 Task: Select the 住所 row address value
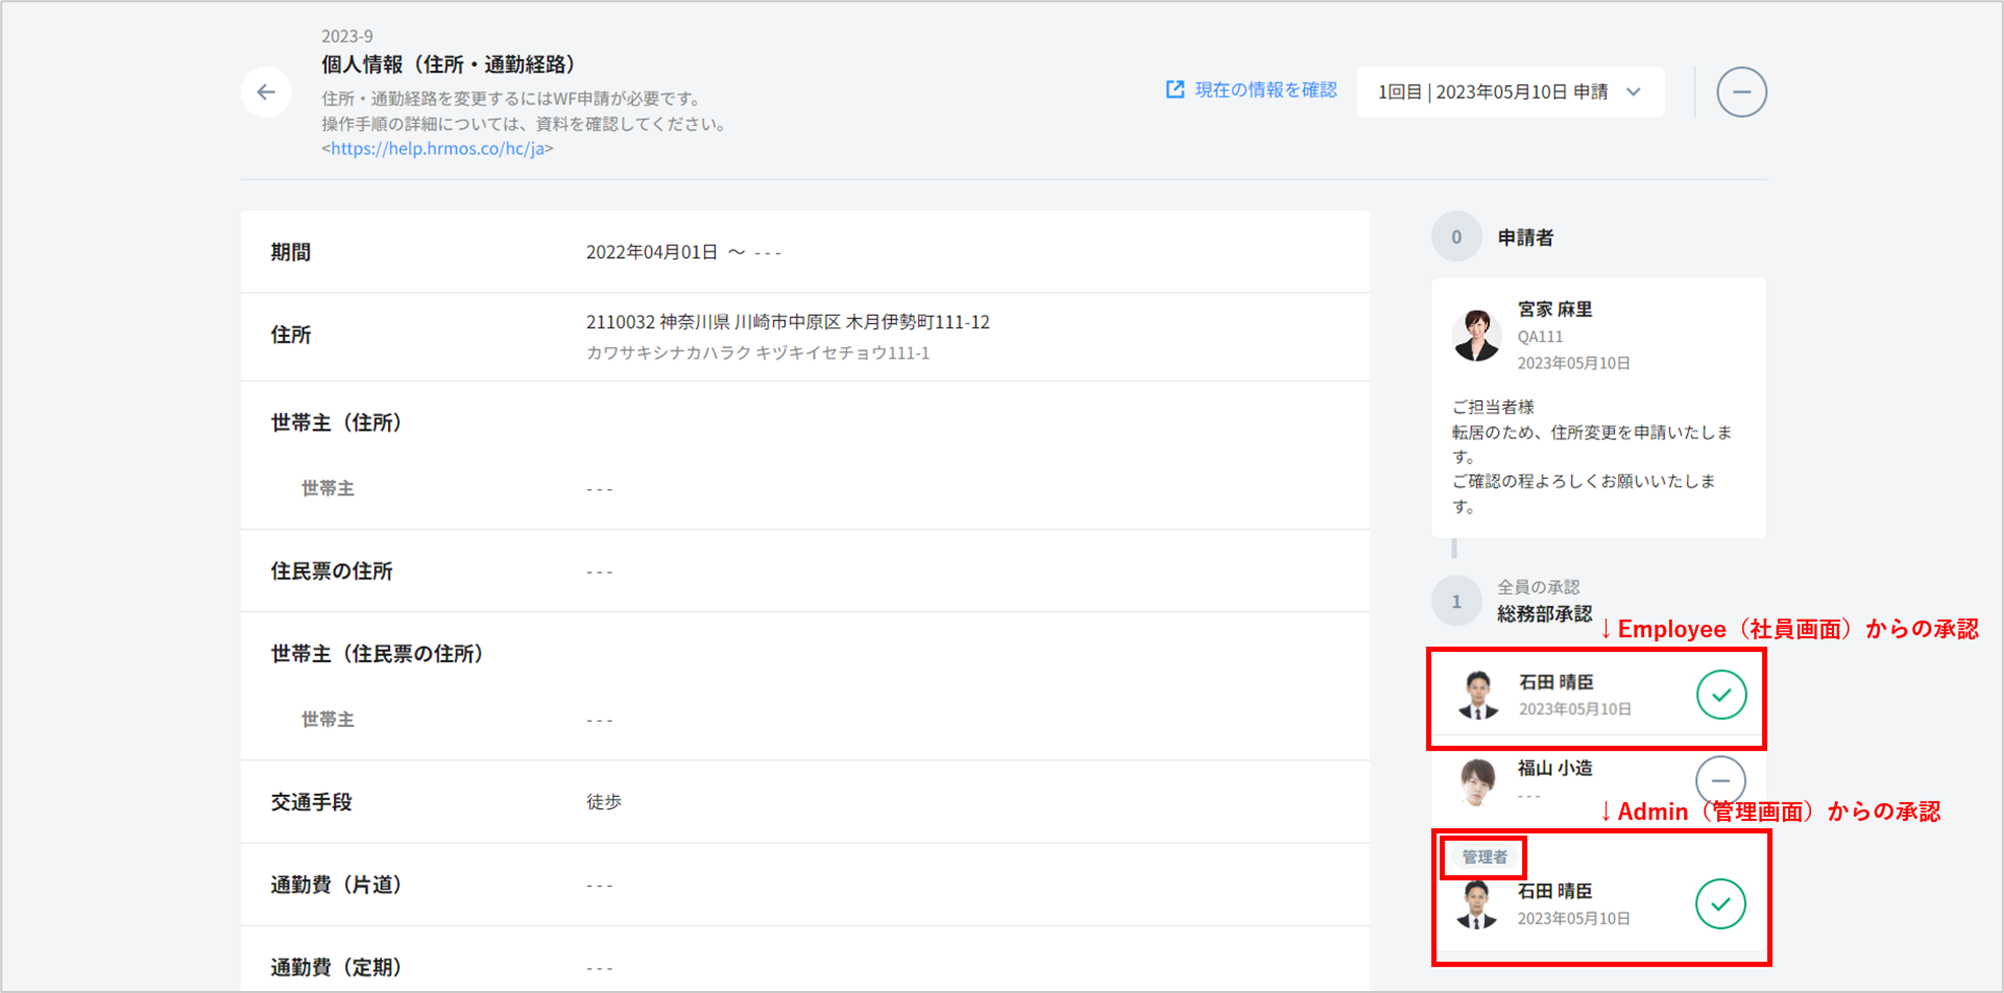pyautogui.click(x=787, y=322)
